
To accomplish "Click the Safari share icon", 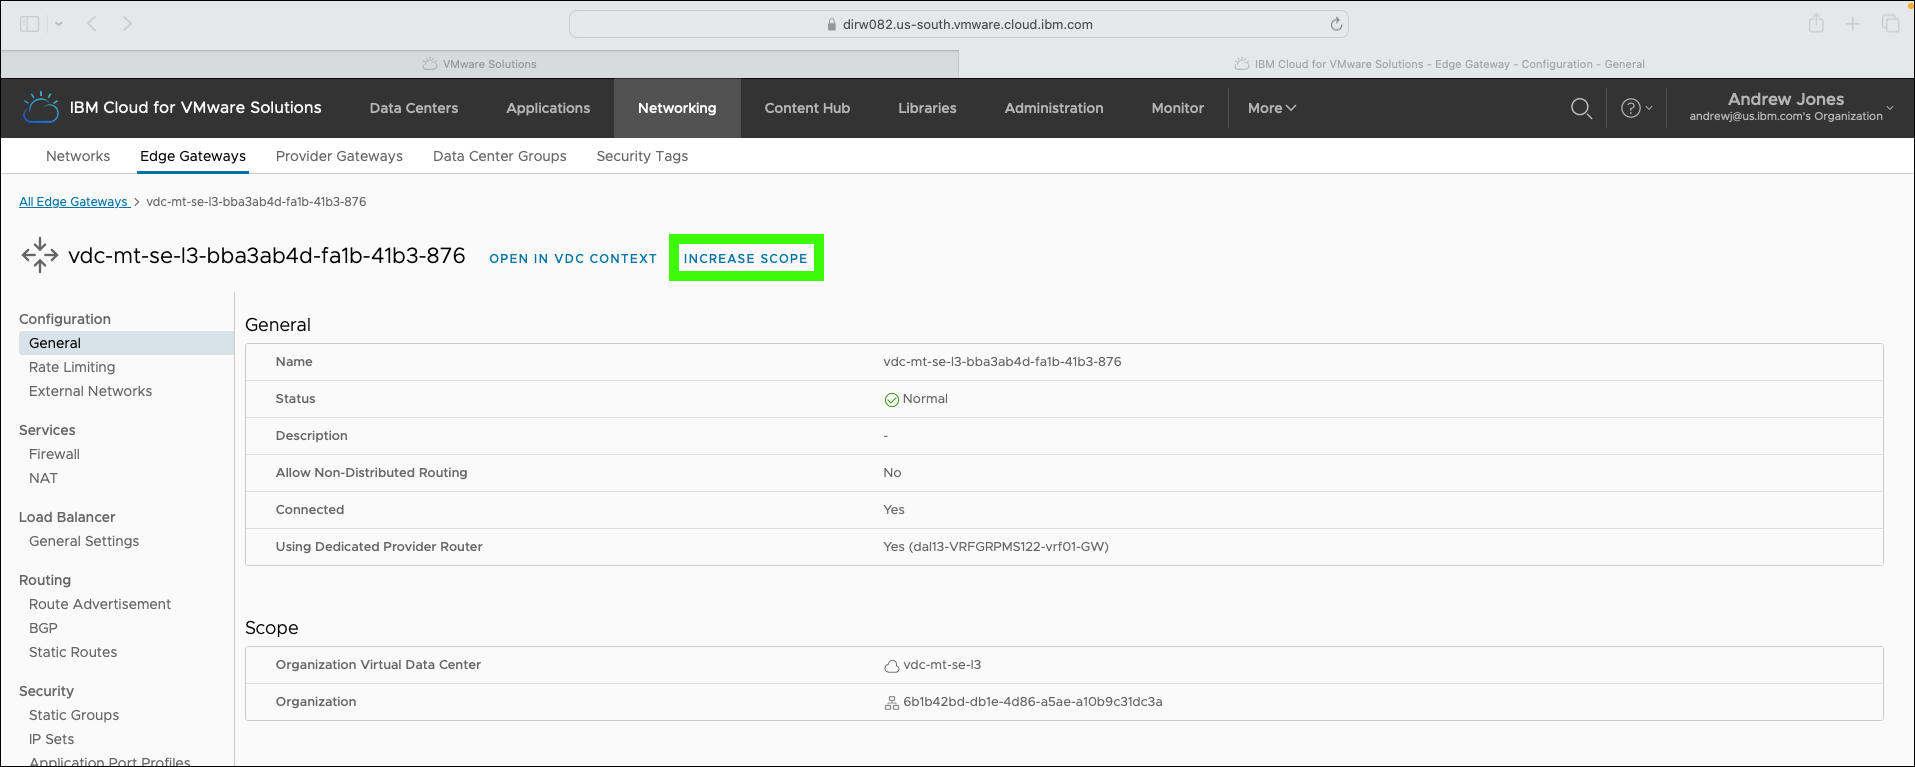I will click(x=1816, y=23).
